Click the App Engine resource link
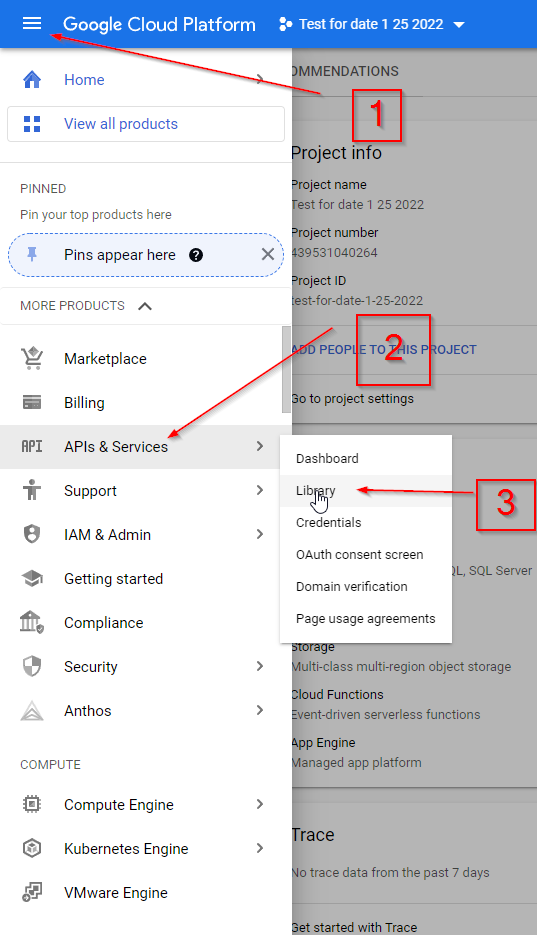The height and width of the screenshot is (935, 537). coord(324,742)
